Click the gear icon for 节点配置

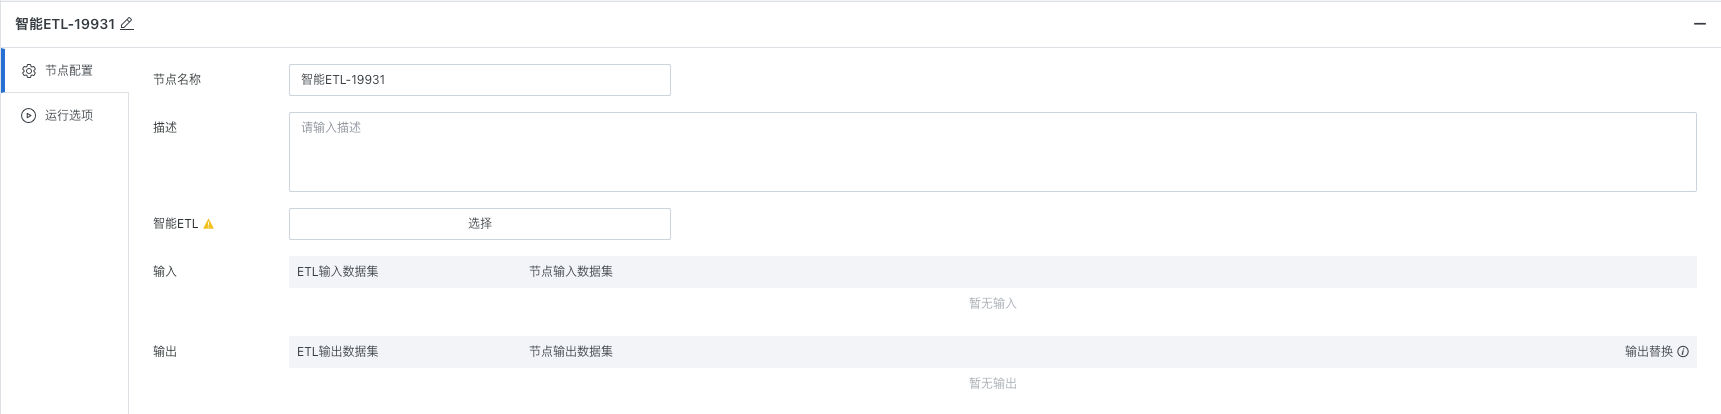click(29, 71)
